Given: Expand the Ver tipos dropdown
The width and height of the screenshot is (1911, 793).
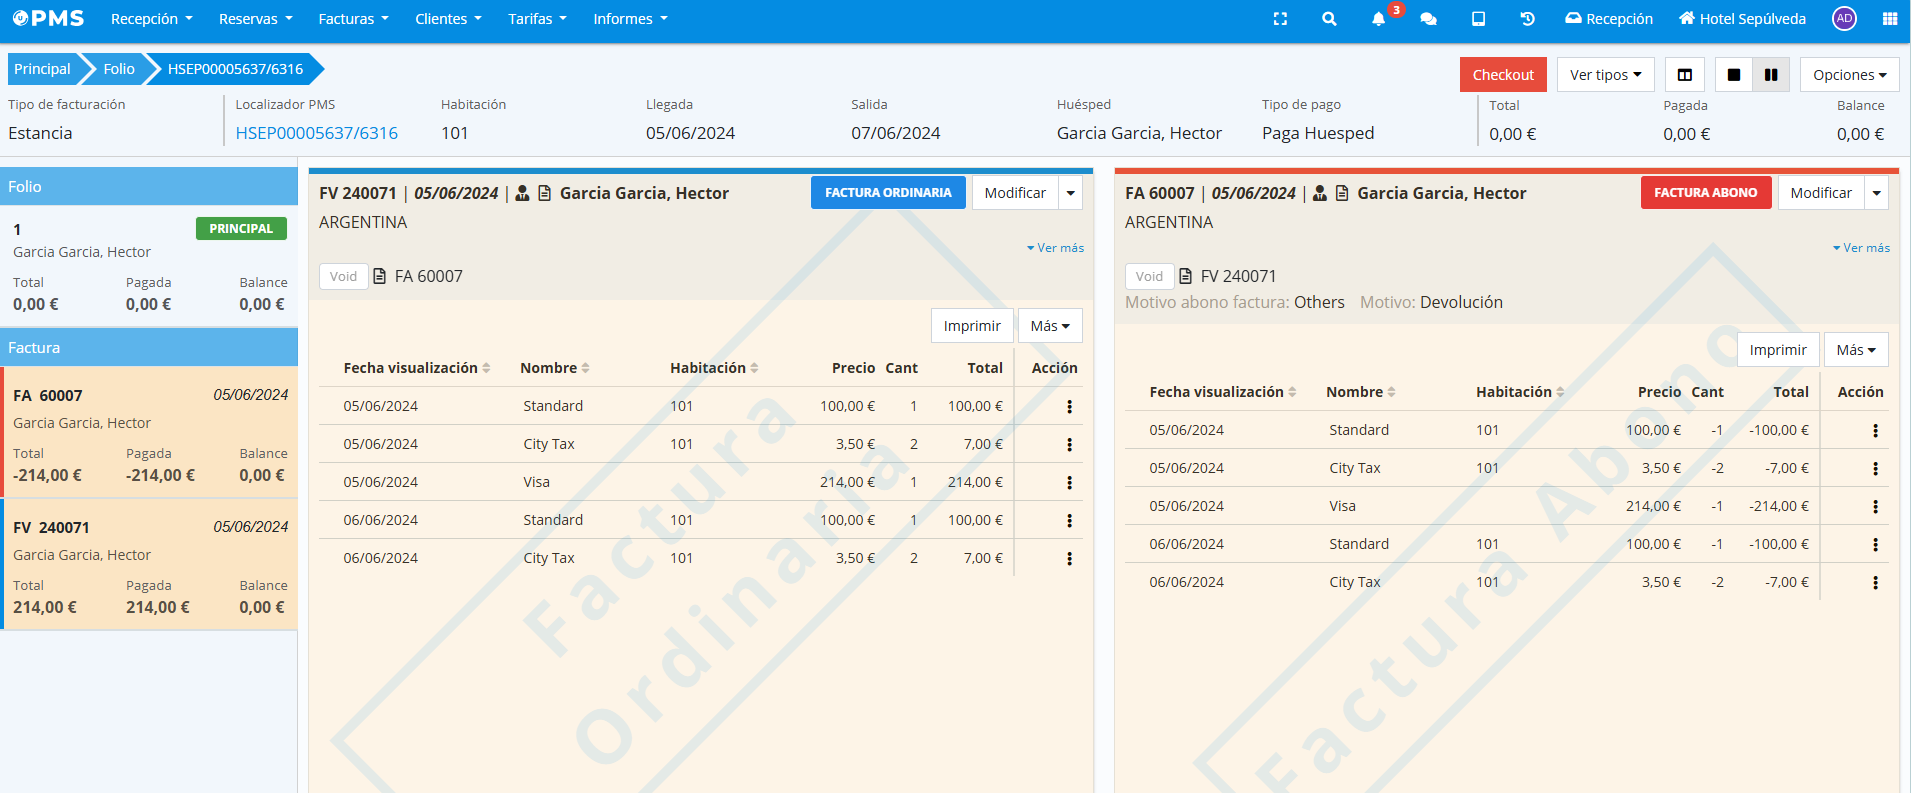Looking at the screenshot, I should click(x=1605, y=75).
